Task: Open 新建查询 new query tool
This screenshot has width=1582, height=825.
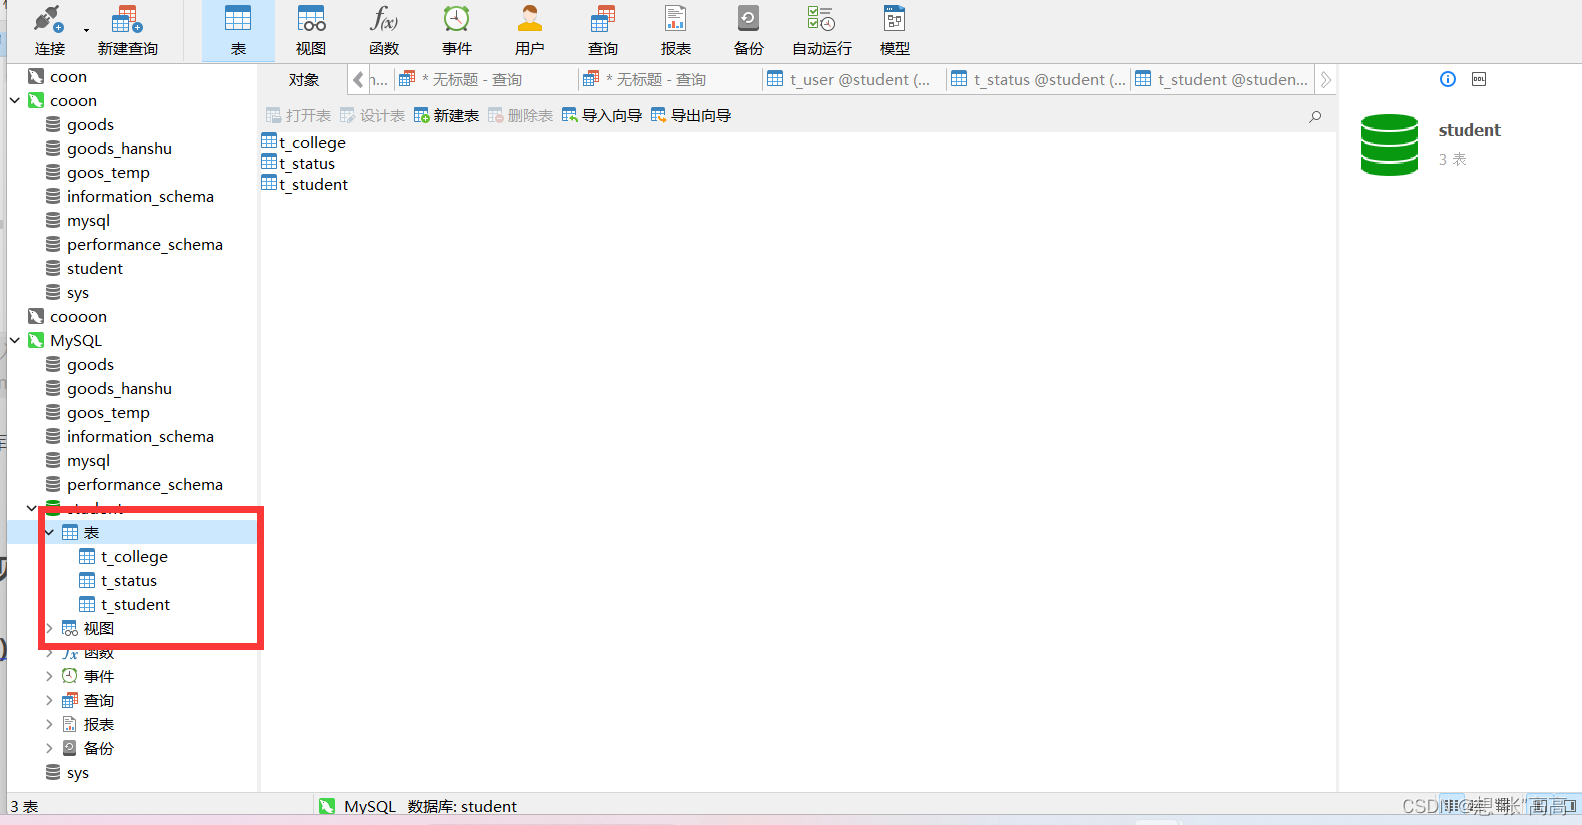Action: [127, 30]
